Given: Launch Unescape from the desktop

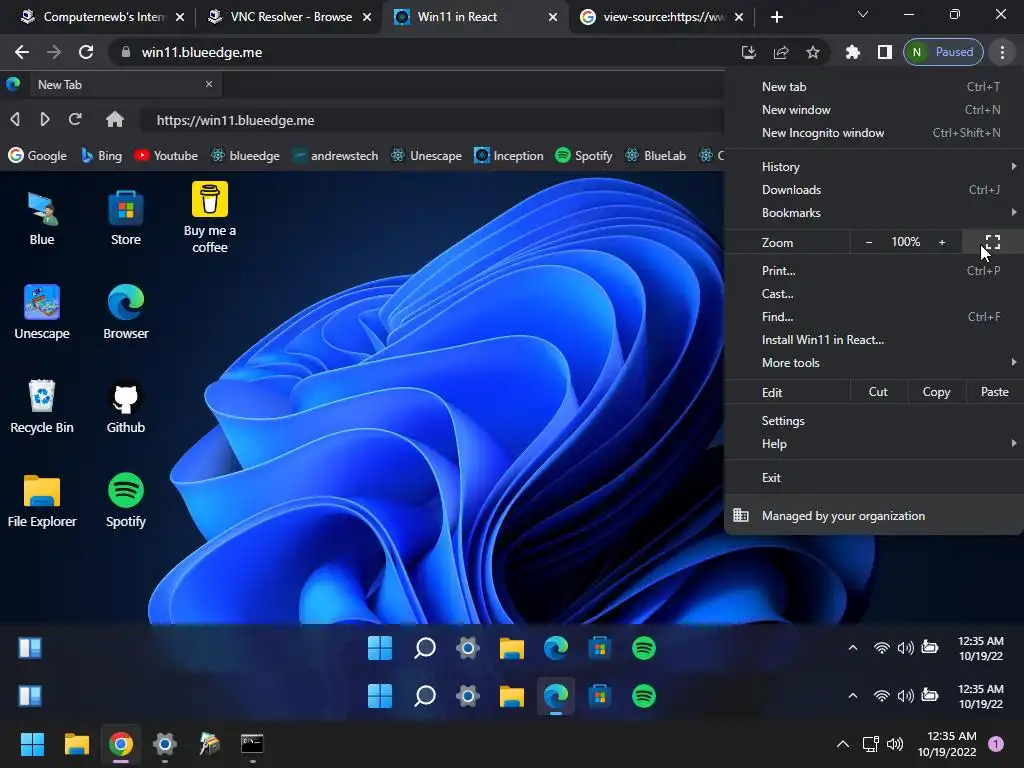Looking at the screenshot, I should (x=42, y=312).
